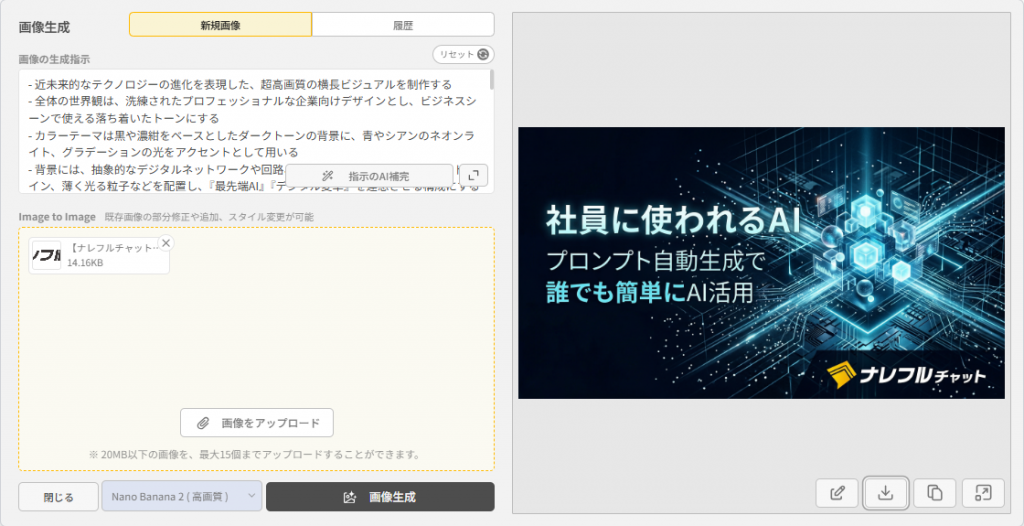Image resolution: width=1024 pixels, height=526 pixels.
Task: Click the generated 社員に使われるAI banner image
Action: (761, 262)
